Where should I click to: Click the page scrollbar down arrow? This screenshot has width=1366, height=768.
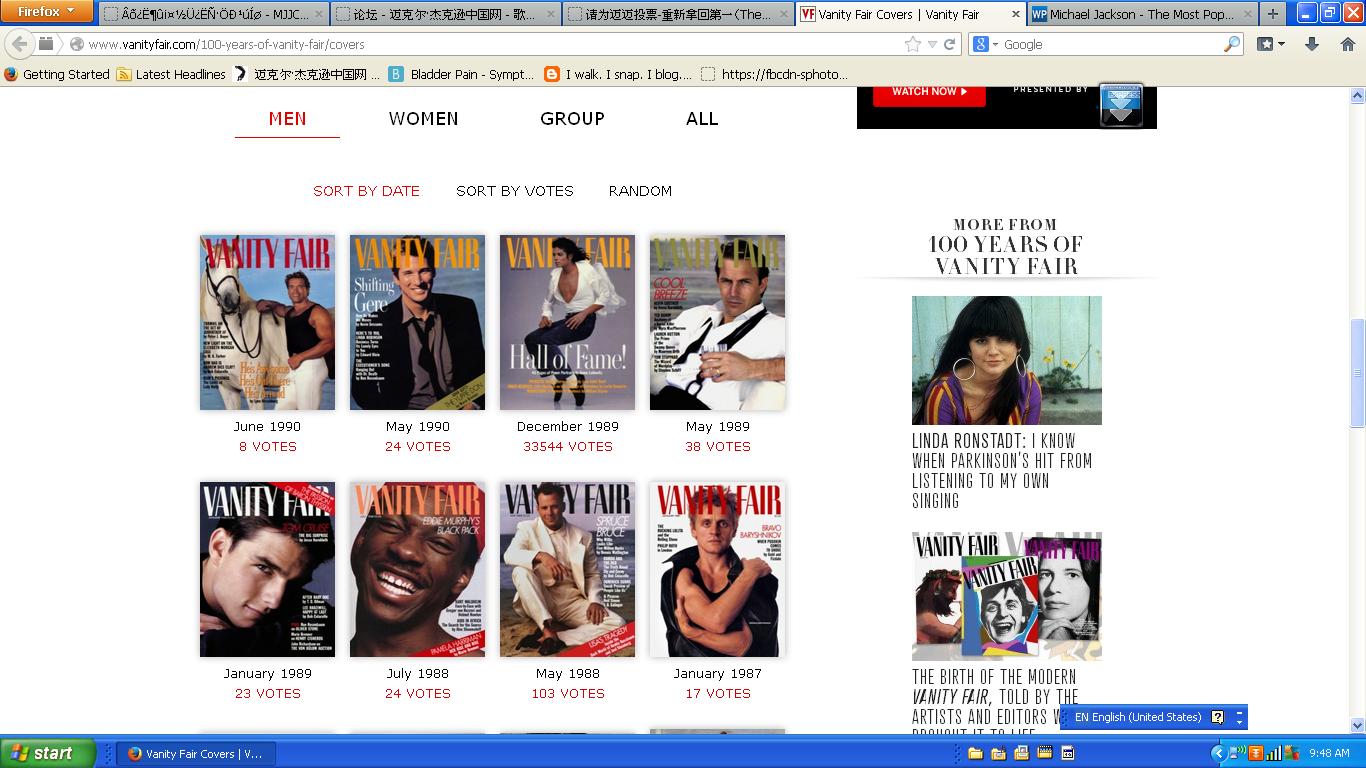pos(1357,725)
